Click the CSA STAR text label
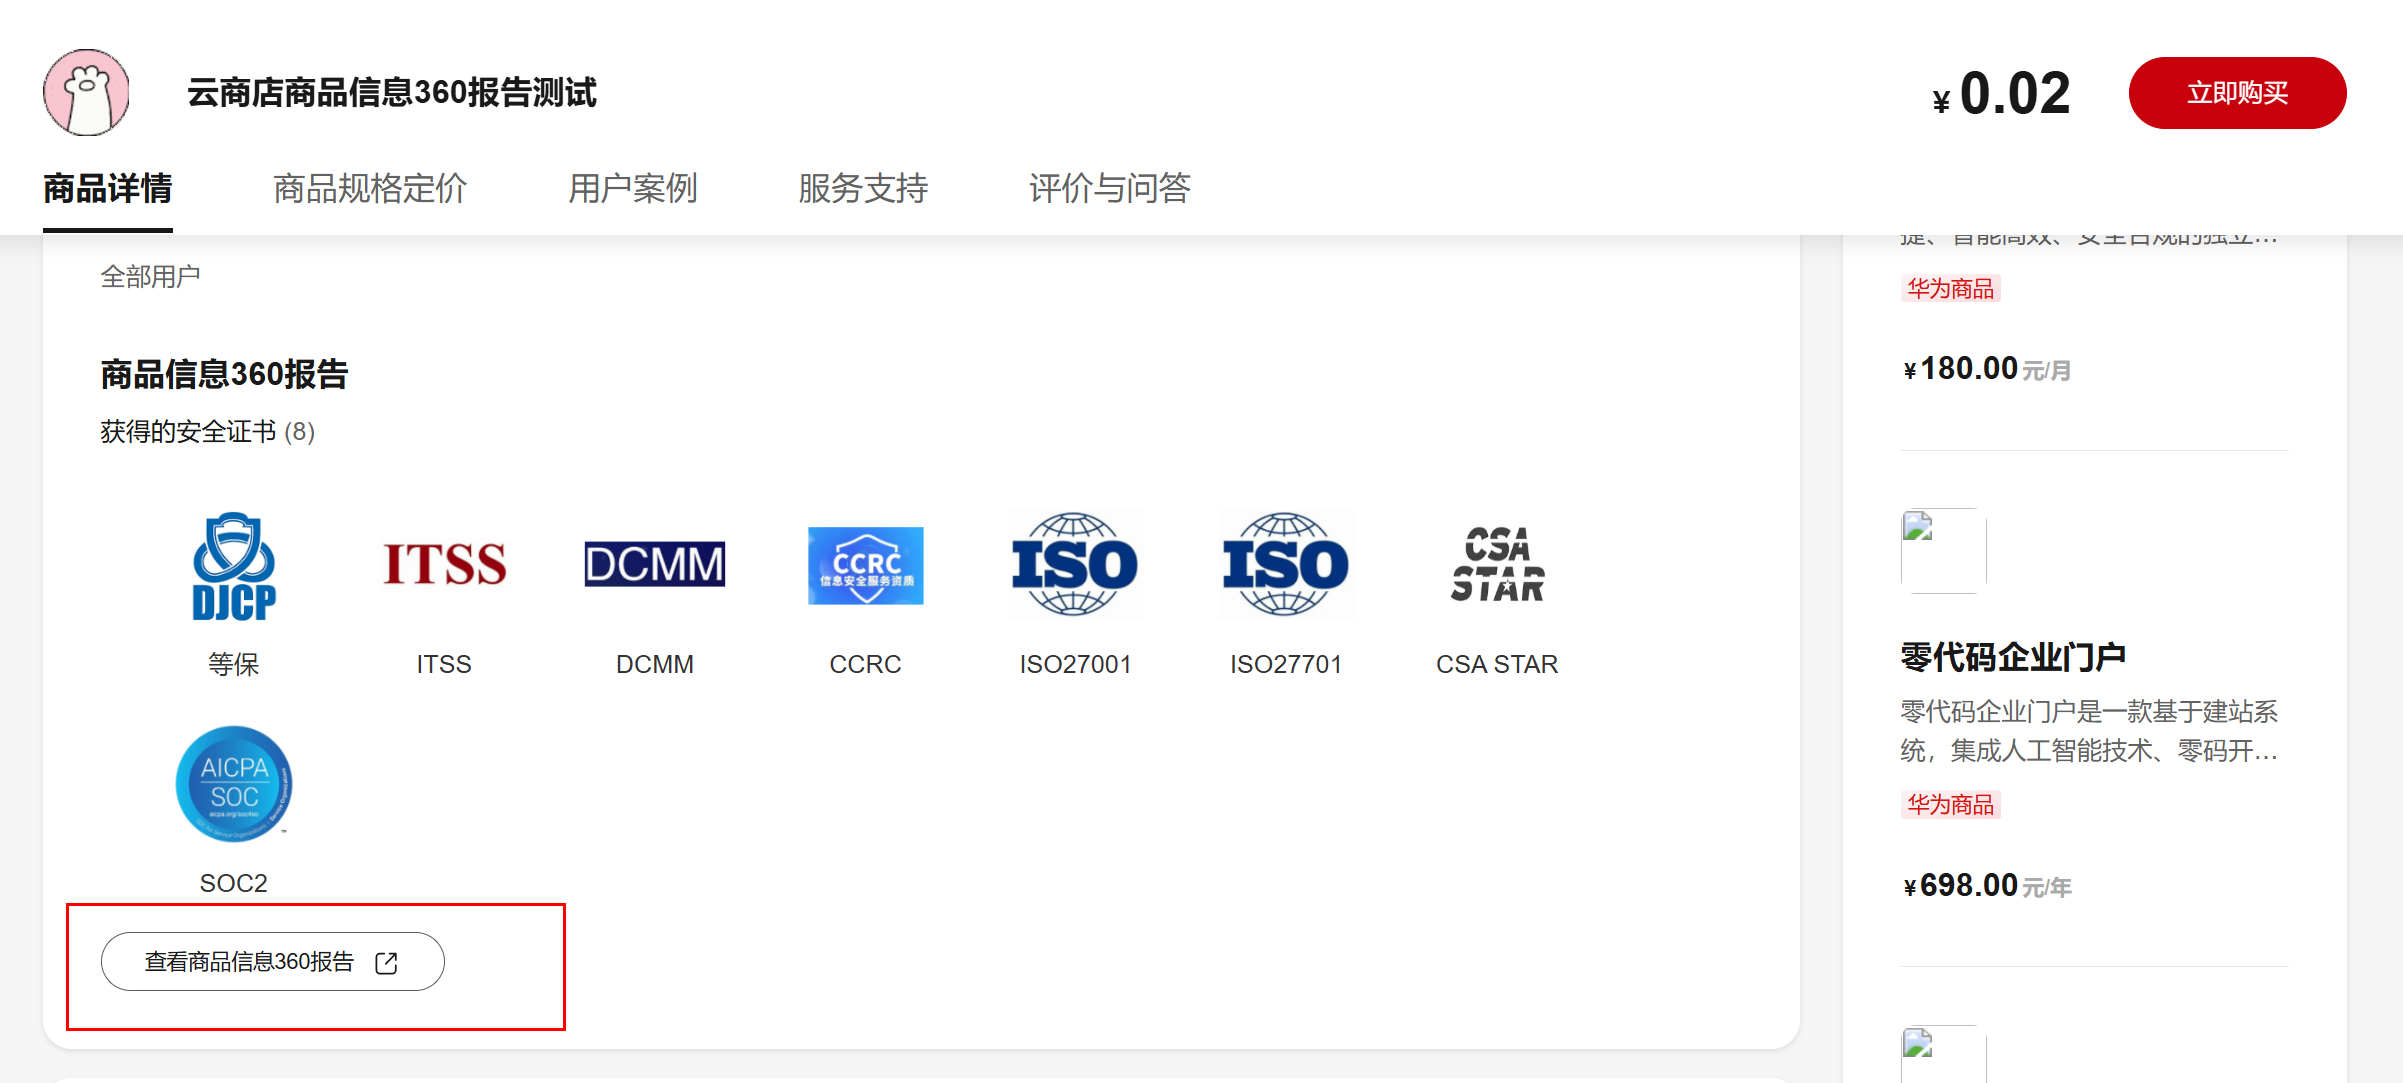This screenshot has width=2403, height=1083. point(1497,664)
